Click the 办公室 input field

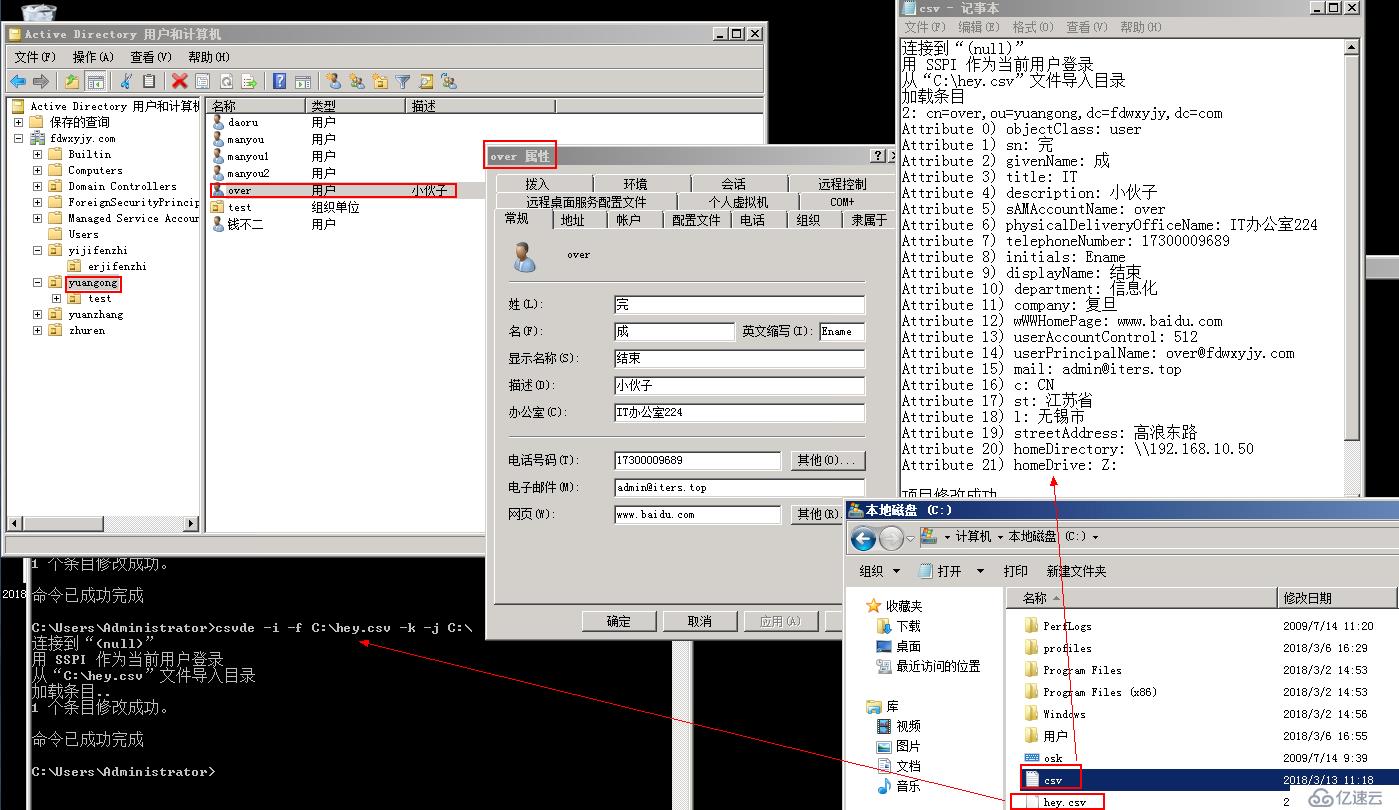(x=739, y=412)
